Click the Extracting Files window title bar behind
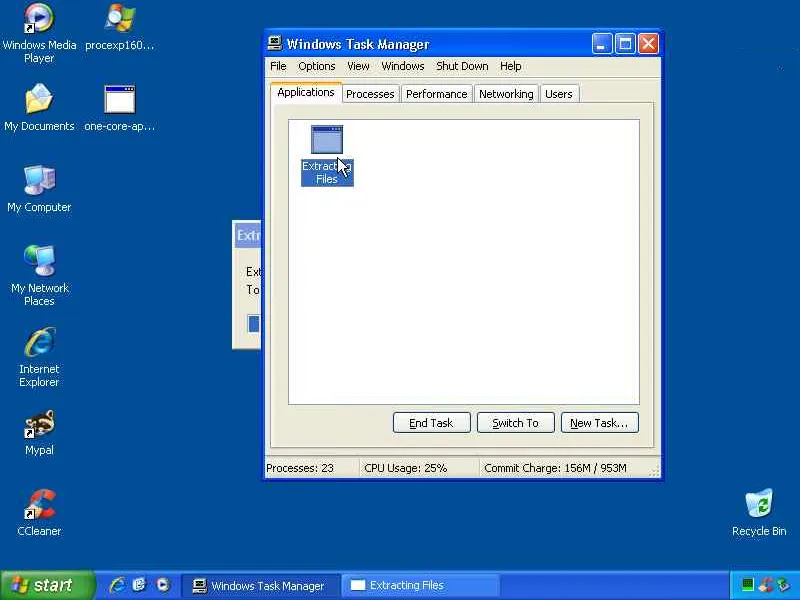This screenshot has height=600, width=800. (247, 236)
